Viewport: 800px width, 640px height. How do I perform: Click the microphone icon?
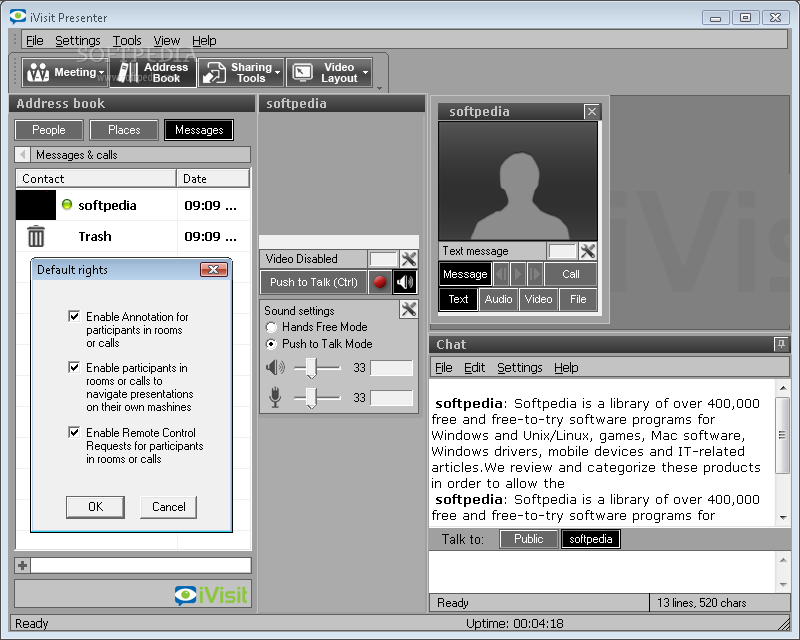(x=275, y=398)
